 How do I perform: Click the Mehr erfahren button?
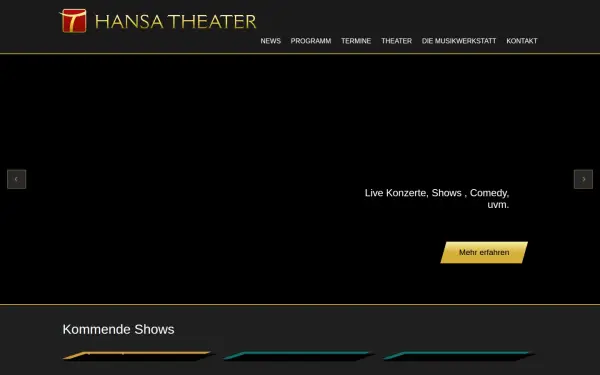[x=484, y=253]
